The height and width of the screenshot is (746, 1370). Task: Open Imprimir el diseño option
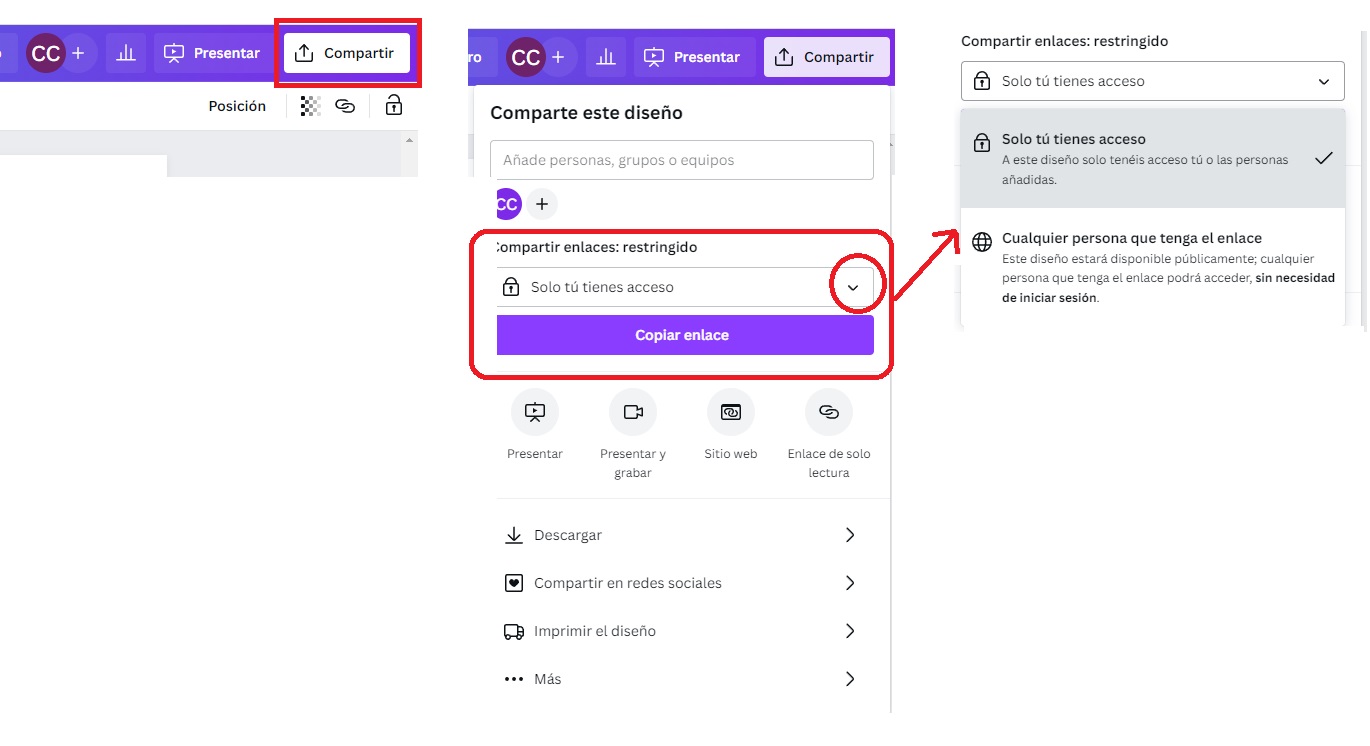point(682,631)
